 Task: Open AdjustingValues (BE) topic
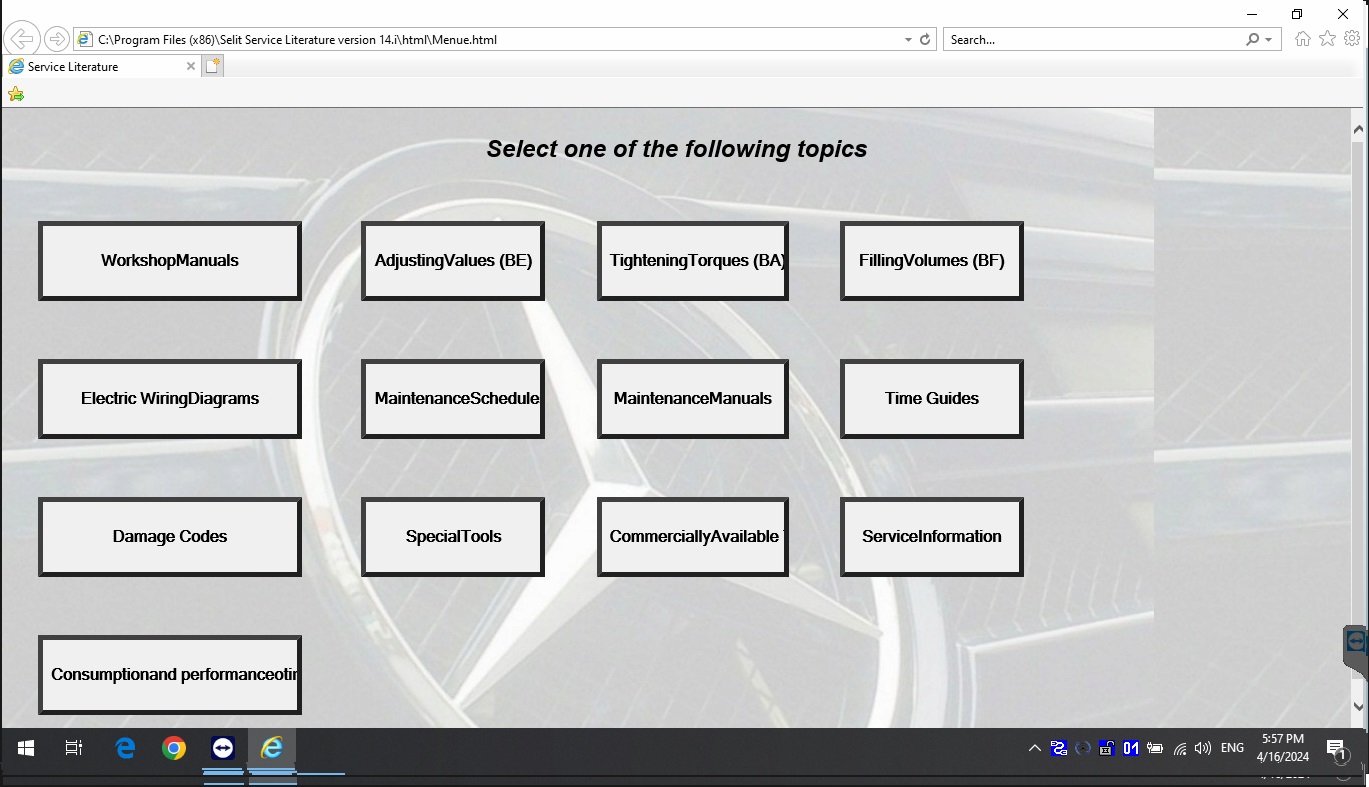pos(453,261)
